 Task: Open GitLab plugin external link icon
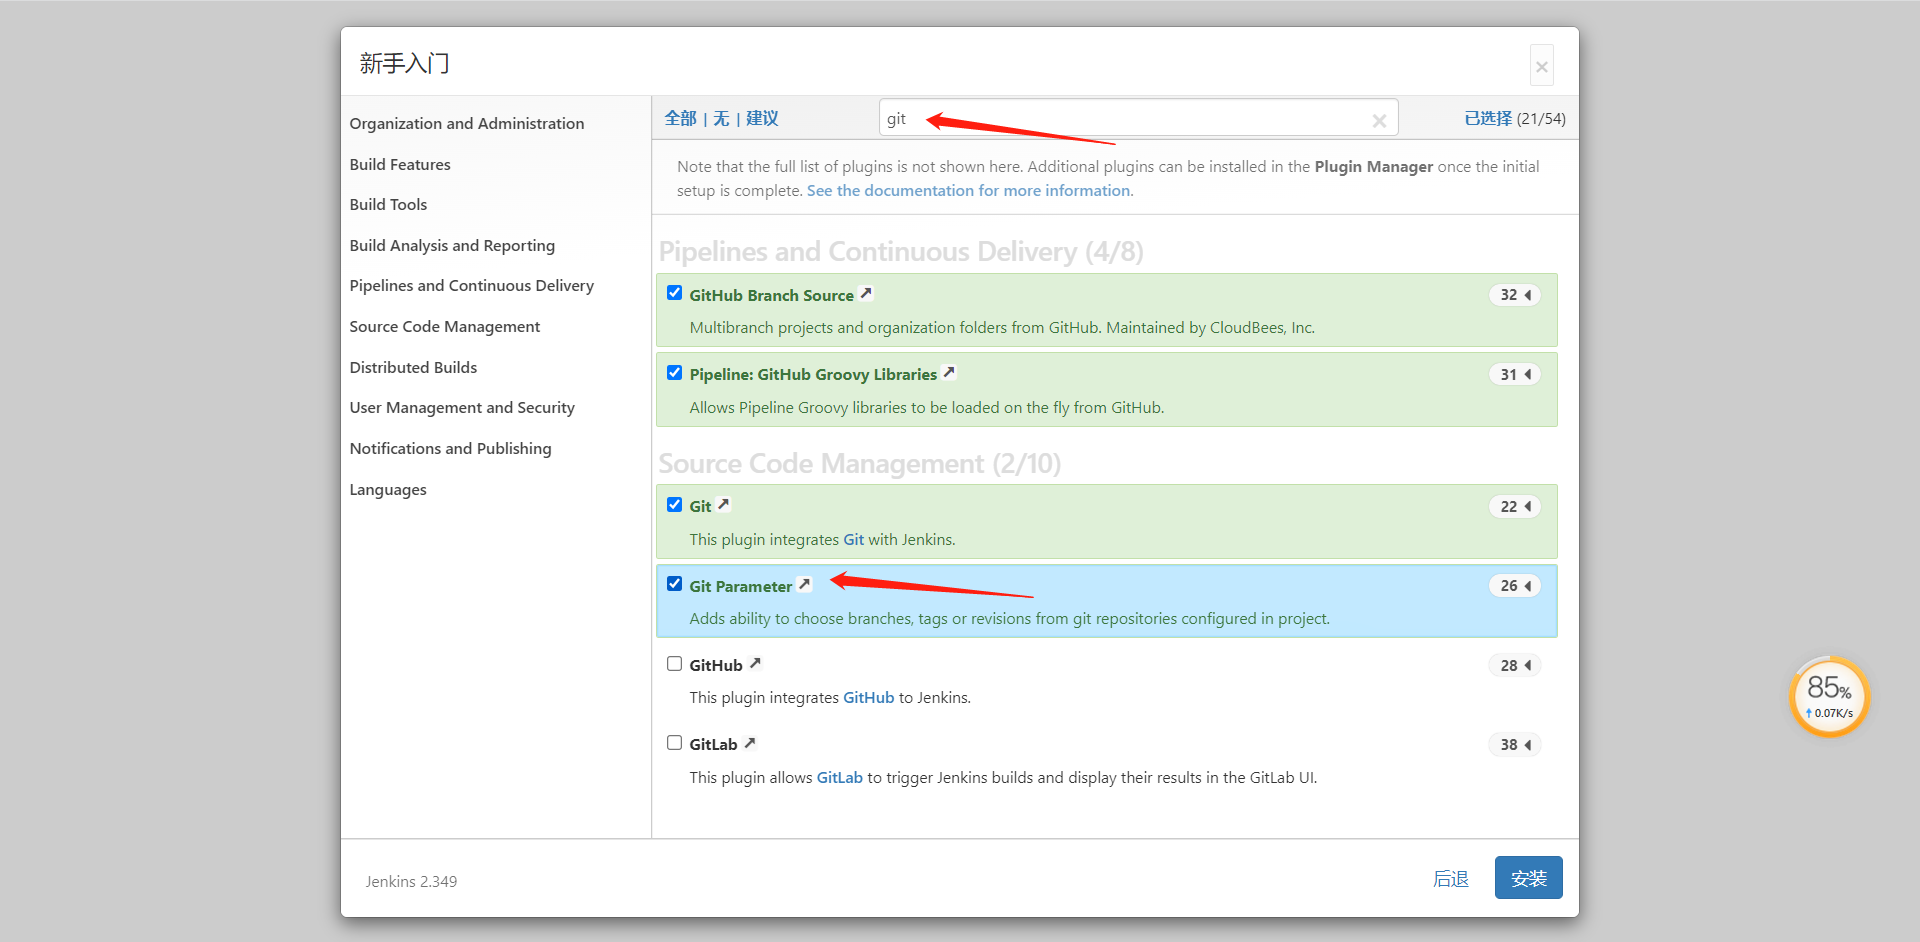click(750, 743)
